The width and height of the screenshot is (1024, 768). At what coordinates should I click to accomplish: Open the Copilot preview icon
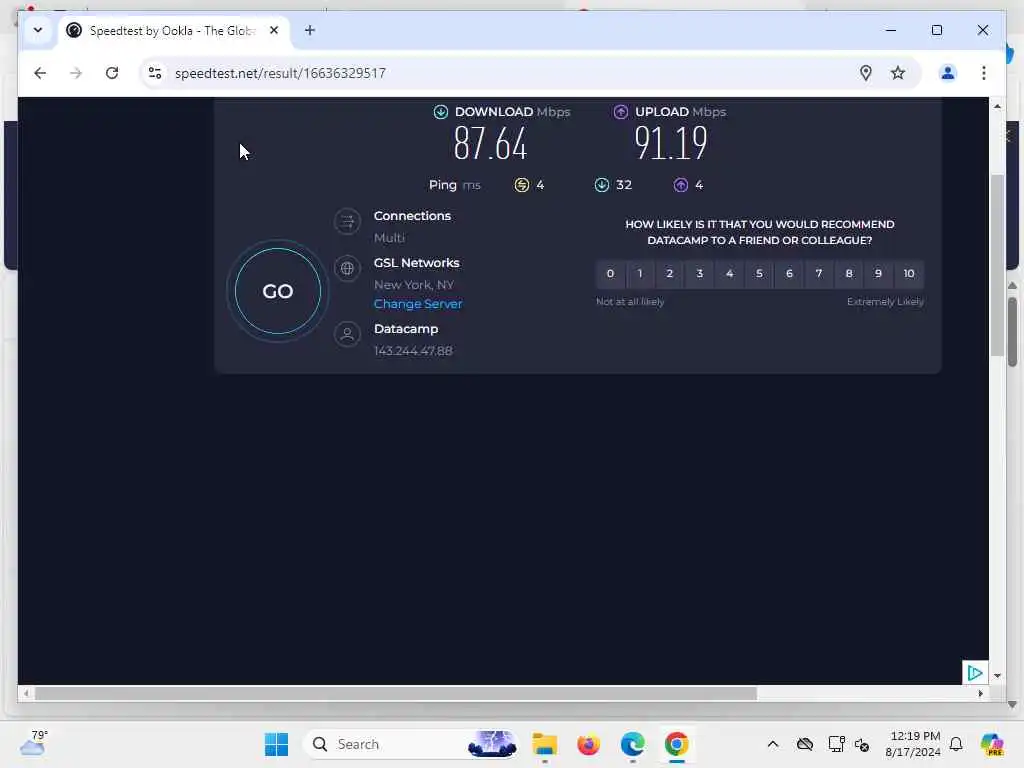tap(991, 744)
